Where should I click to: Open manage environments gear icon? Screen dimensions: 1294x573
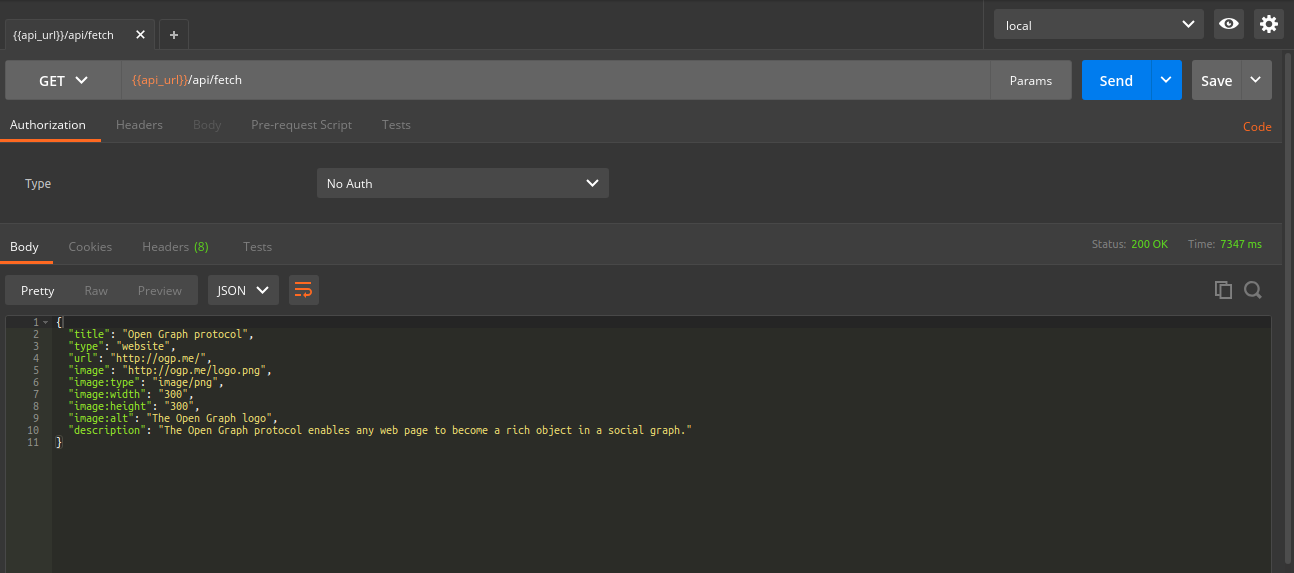pyautogui.click(x=1269, y=25)
